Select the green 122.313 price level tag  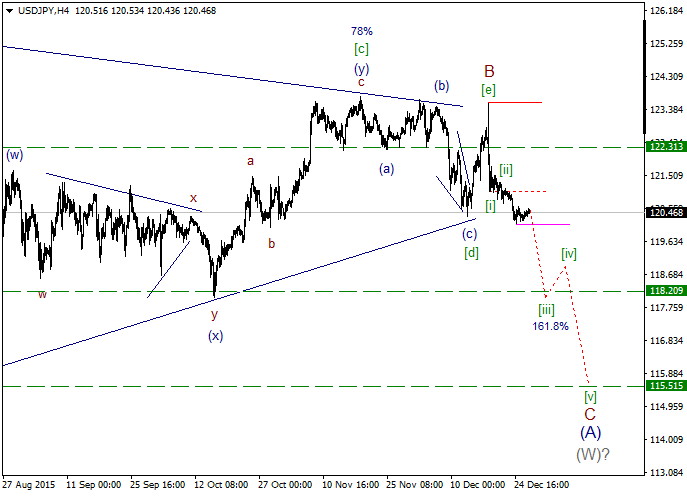click(x=666, y=147)
